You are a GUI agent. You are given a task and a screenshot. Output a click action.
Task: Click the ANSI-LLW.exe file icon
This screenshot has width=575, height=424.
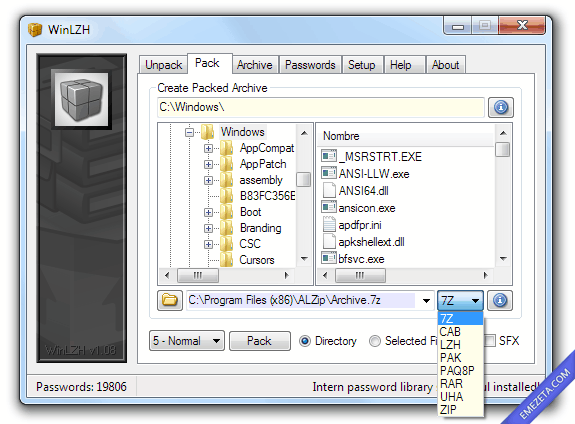pyautogui.click(x=329, y=173)
